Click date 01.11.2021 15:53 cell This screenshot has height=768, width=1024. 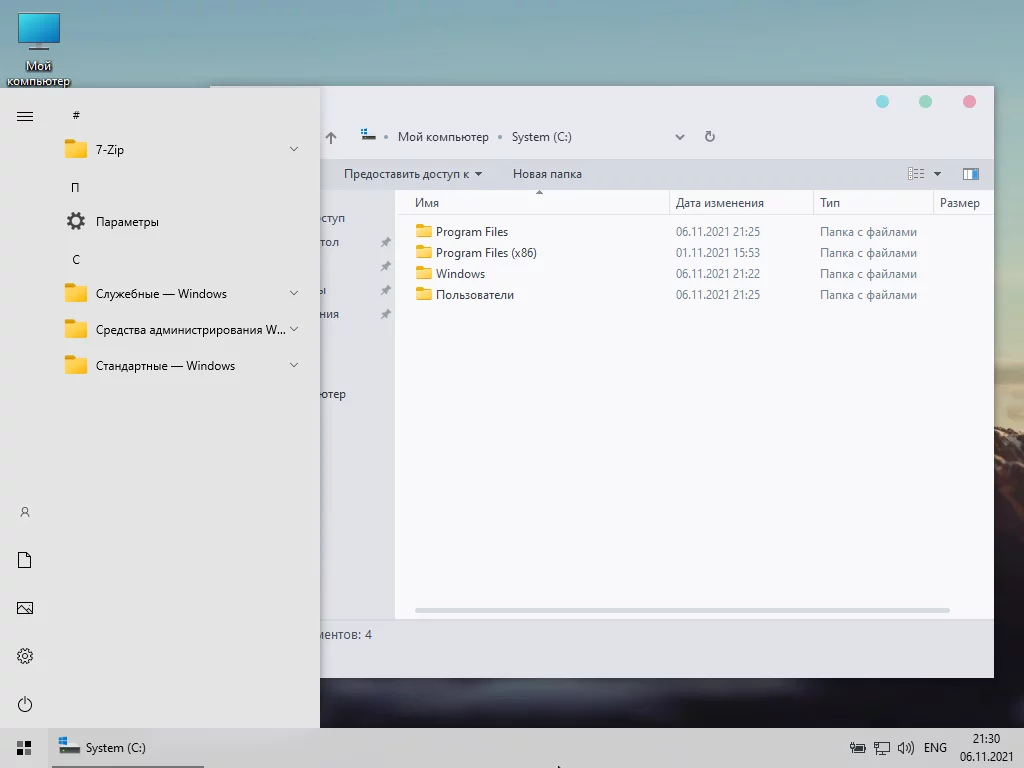point(718,253)
